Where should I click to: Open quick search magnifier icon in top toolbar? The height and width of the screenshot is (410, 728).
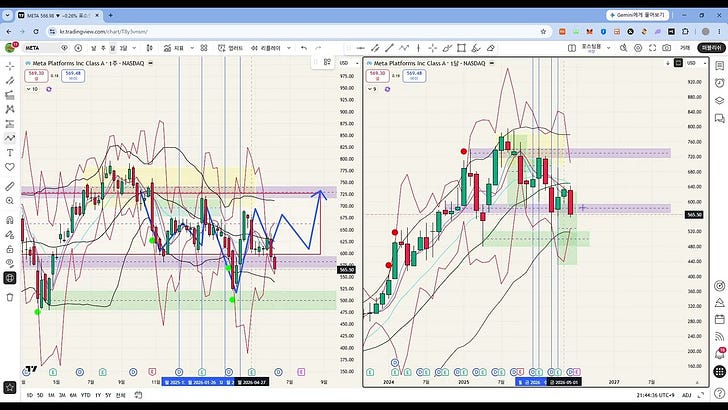624,48
